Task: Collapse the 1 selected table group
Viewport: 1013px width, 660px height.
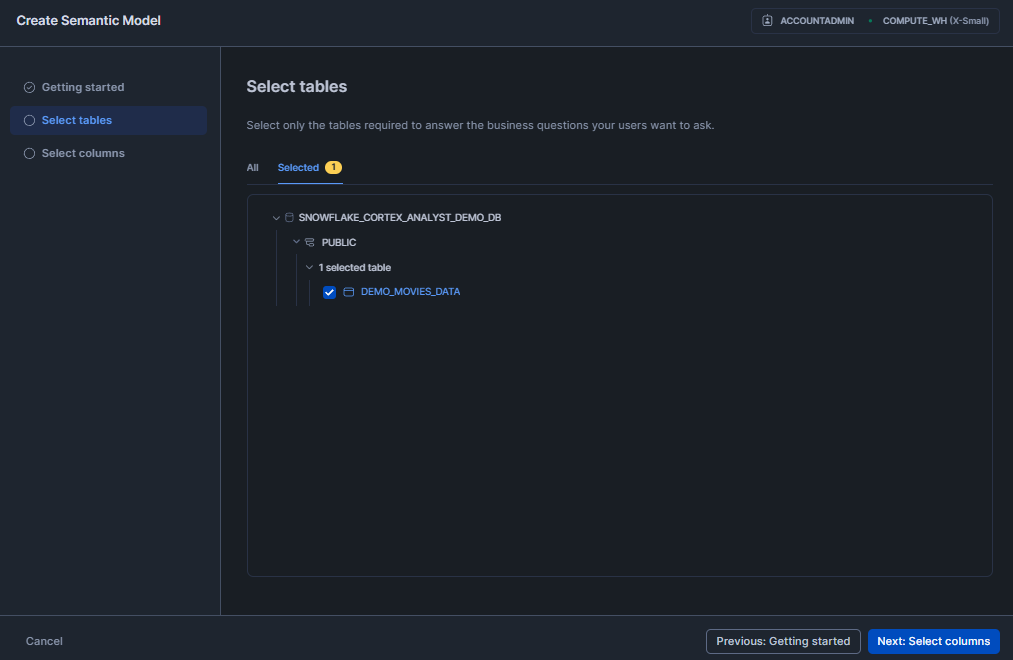Action: 309,267
